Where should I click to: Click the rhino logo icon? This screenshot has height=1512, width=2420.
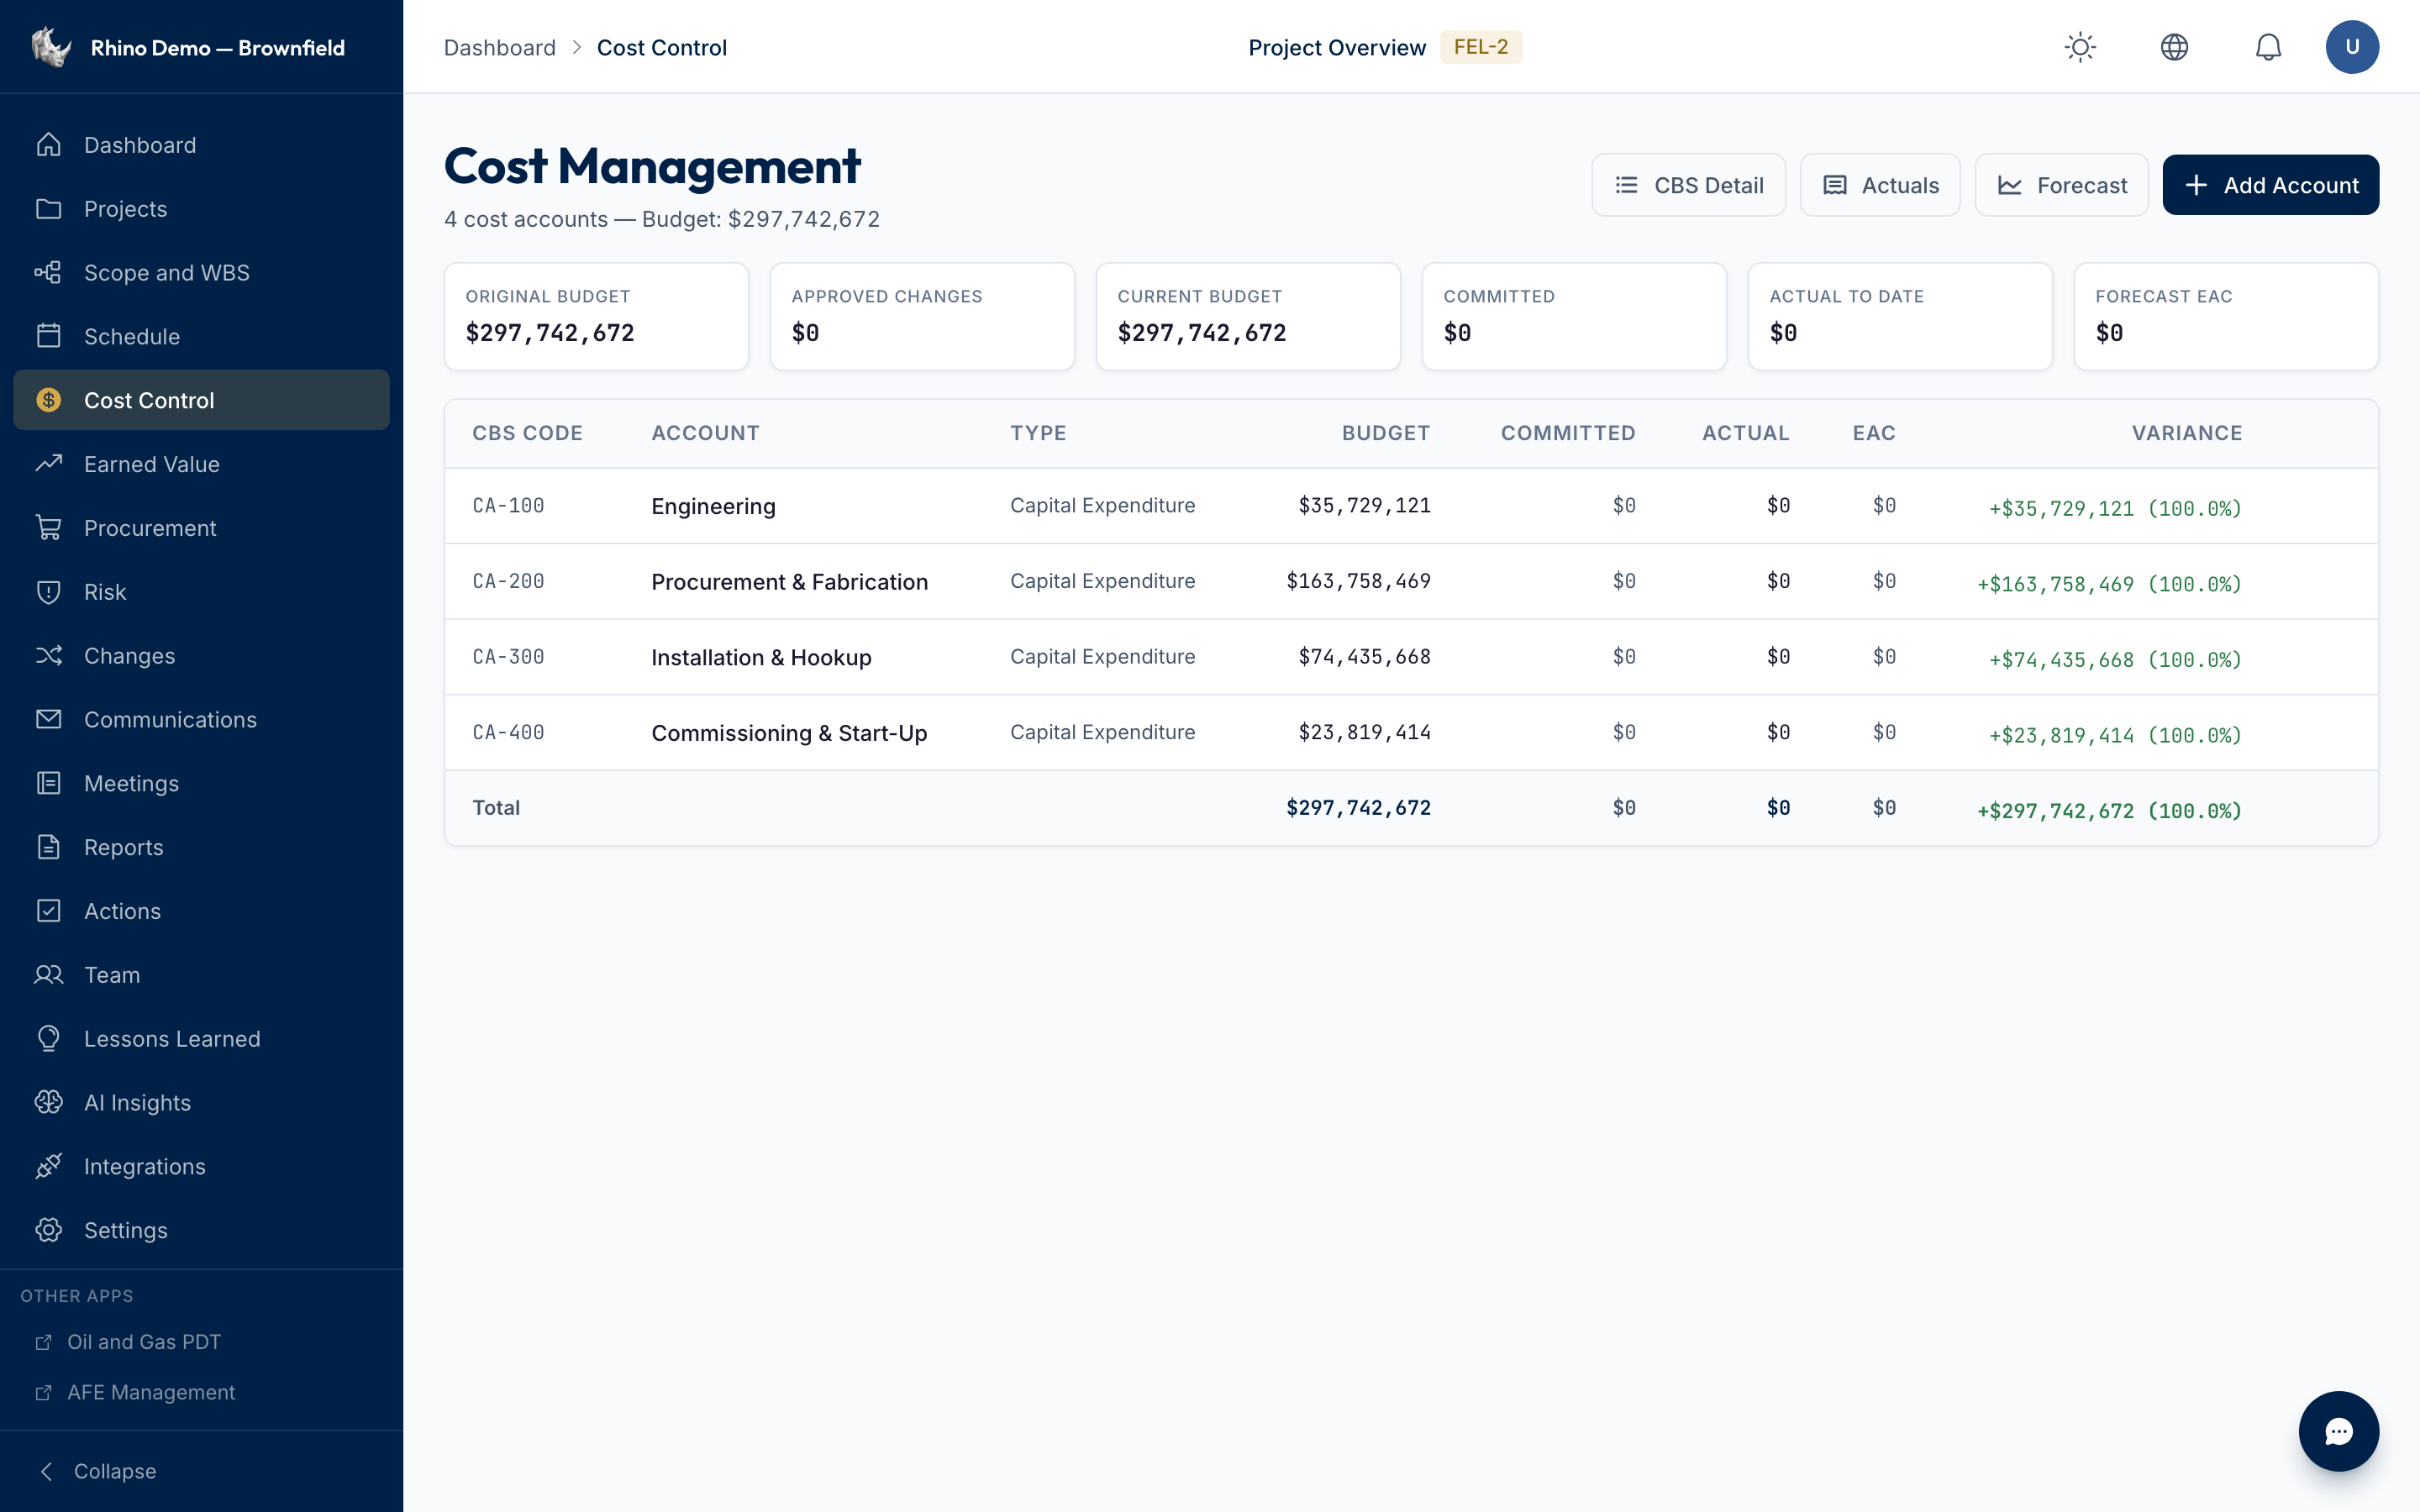tap(50, 47)
